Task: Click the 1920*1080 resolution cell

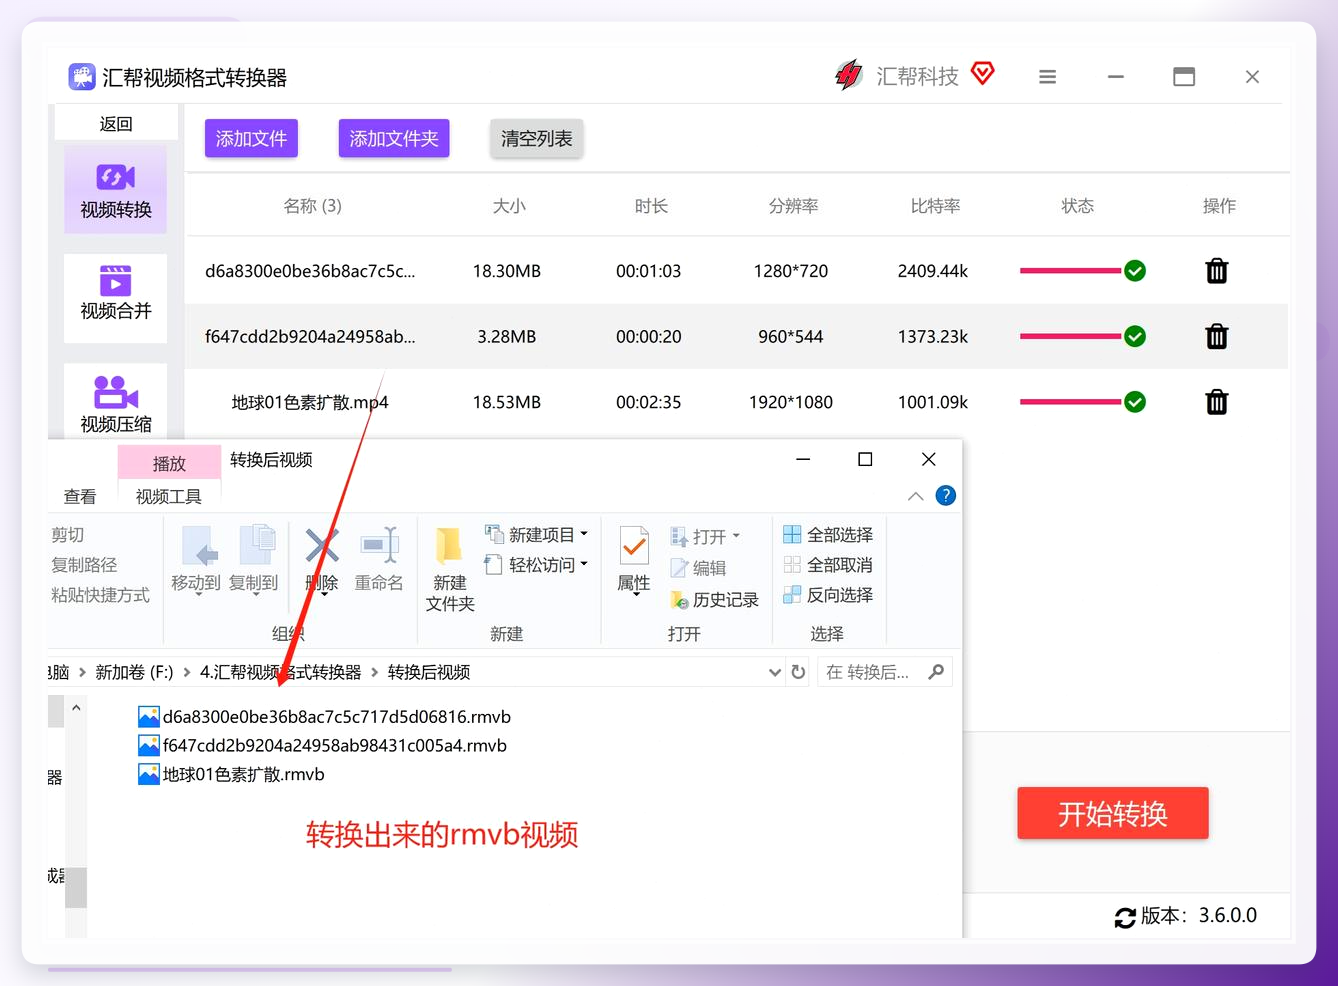Action: [791, 402]
